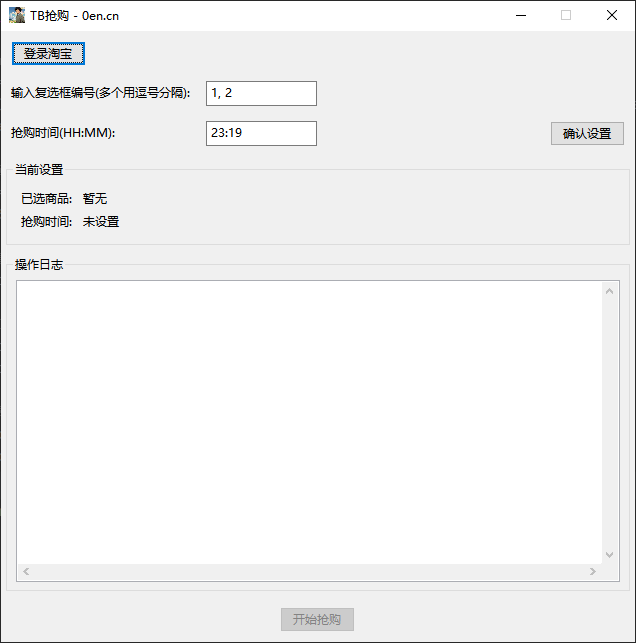Screen dimensions: 636x643
Task: Focus the checkbox number input containing 1, 2
Action: click(261, 93)
